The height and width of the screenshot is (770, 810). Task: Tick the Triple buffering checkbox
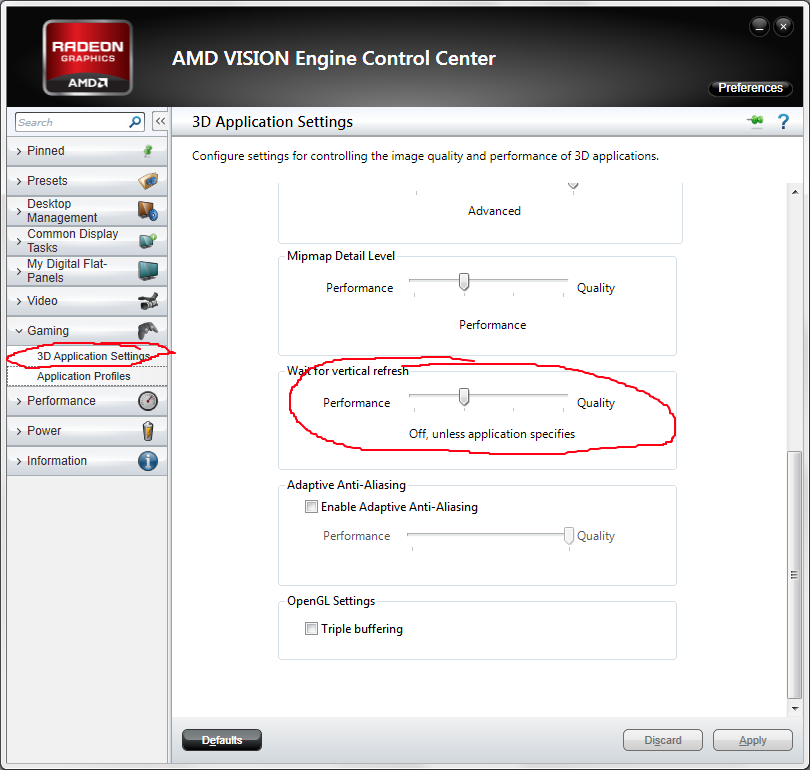pyautogui.click(x=311, y=628)
